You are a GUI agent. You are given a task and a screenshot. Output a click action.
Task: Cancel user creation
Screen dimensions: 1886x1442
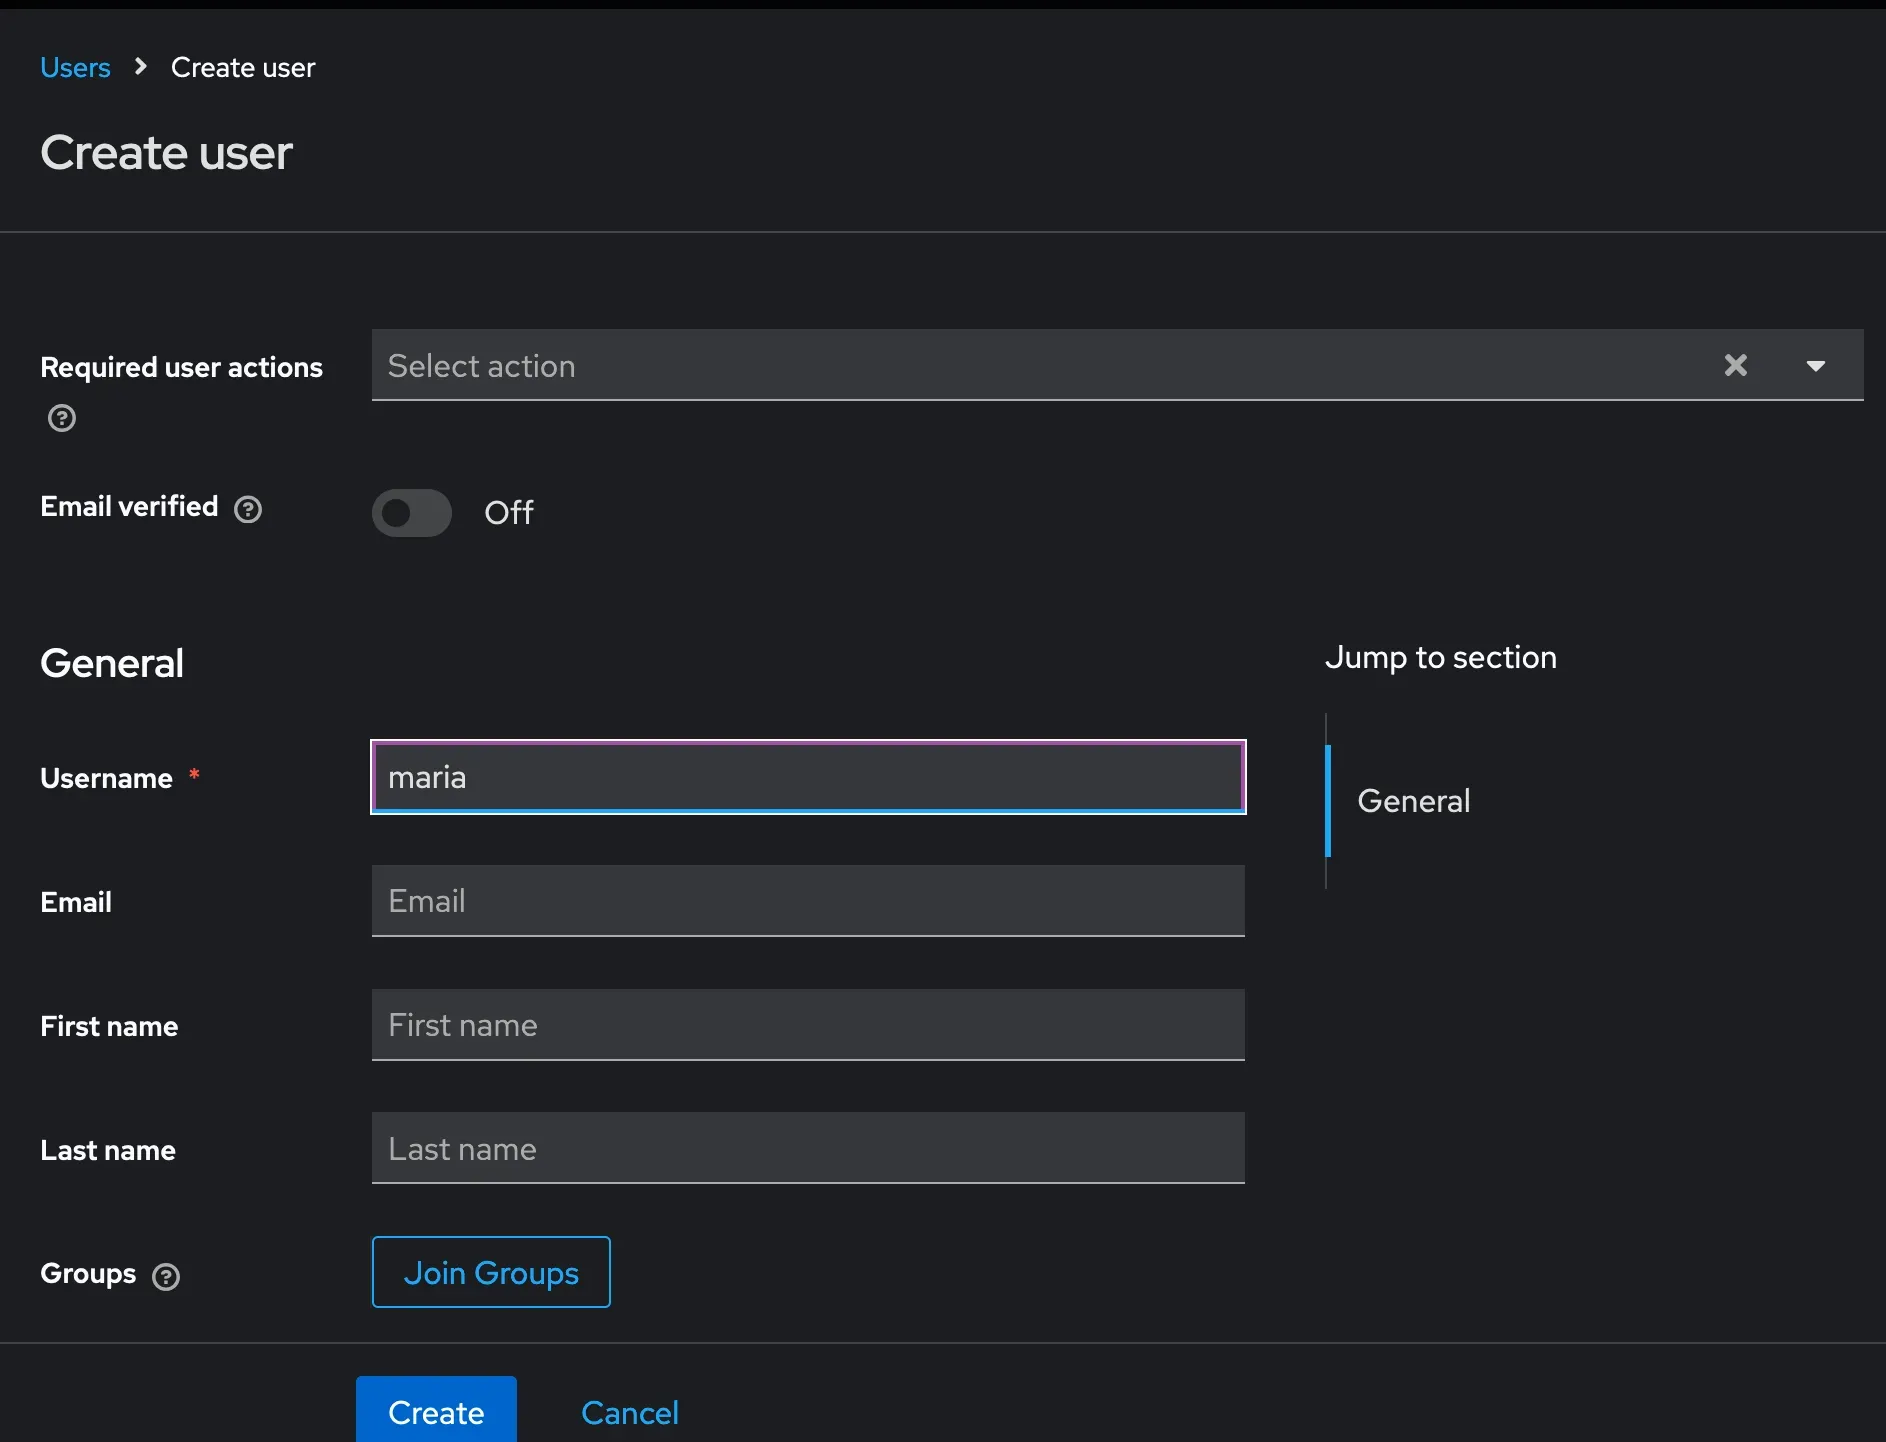630,1412
